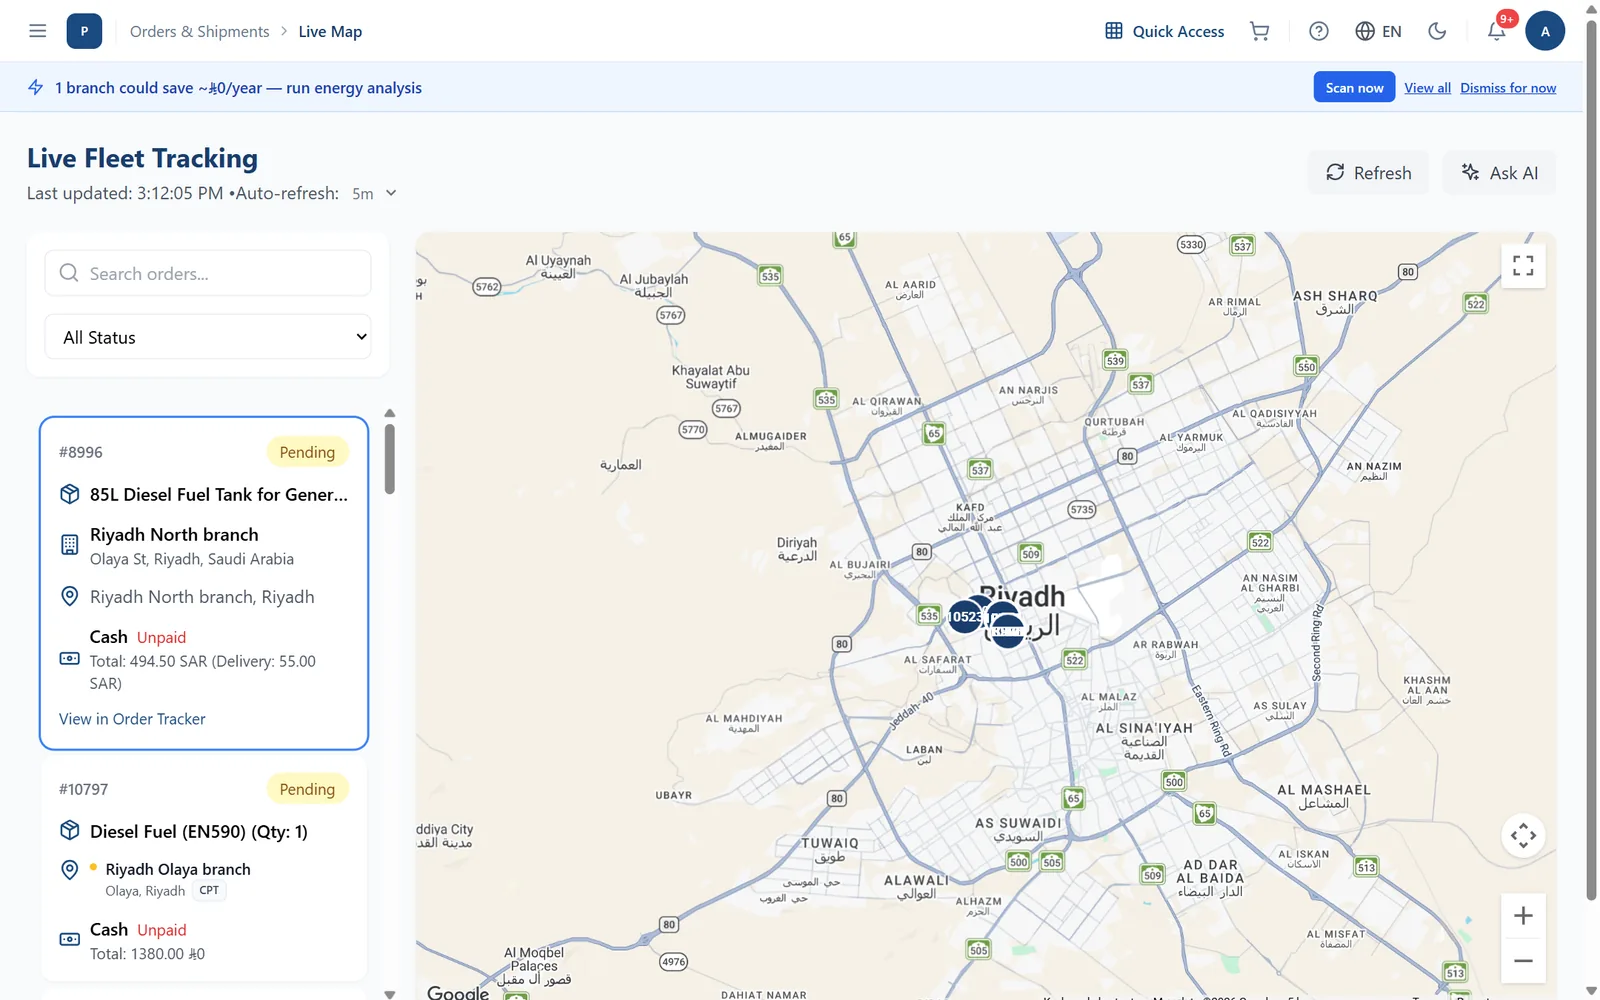
Task: Click the energy analysis lightning icon
Action: tap(36, 88)
